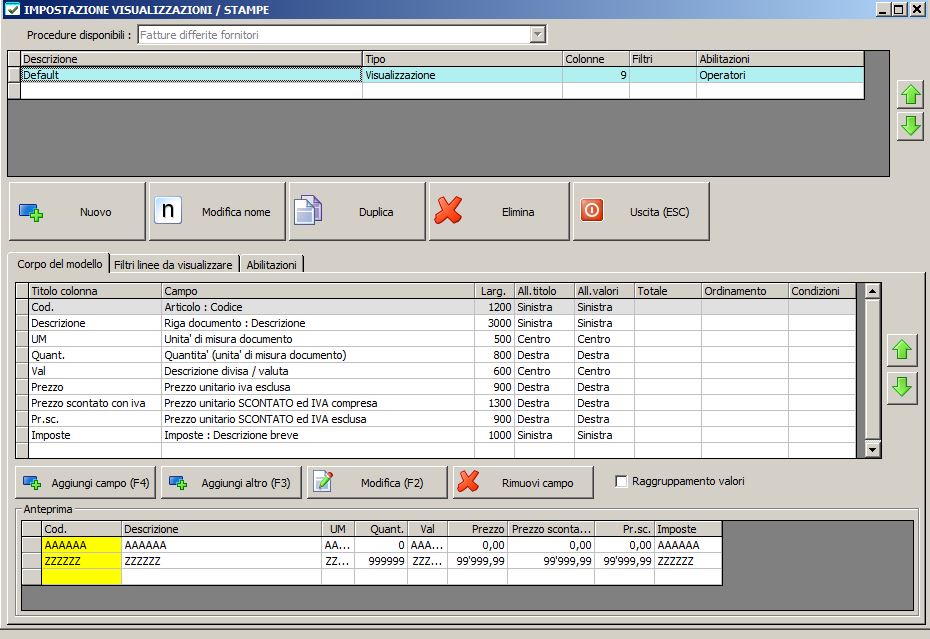The image size is (930, 639).
Task: Click Modifica nome button text
Action: pyautogui.click(x=236, y=212)
